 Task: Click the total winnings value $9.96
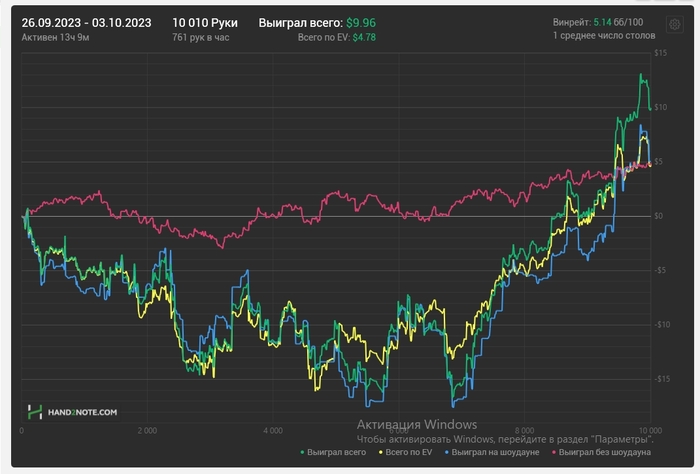pos(361,23)
